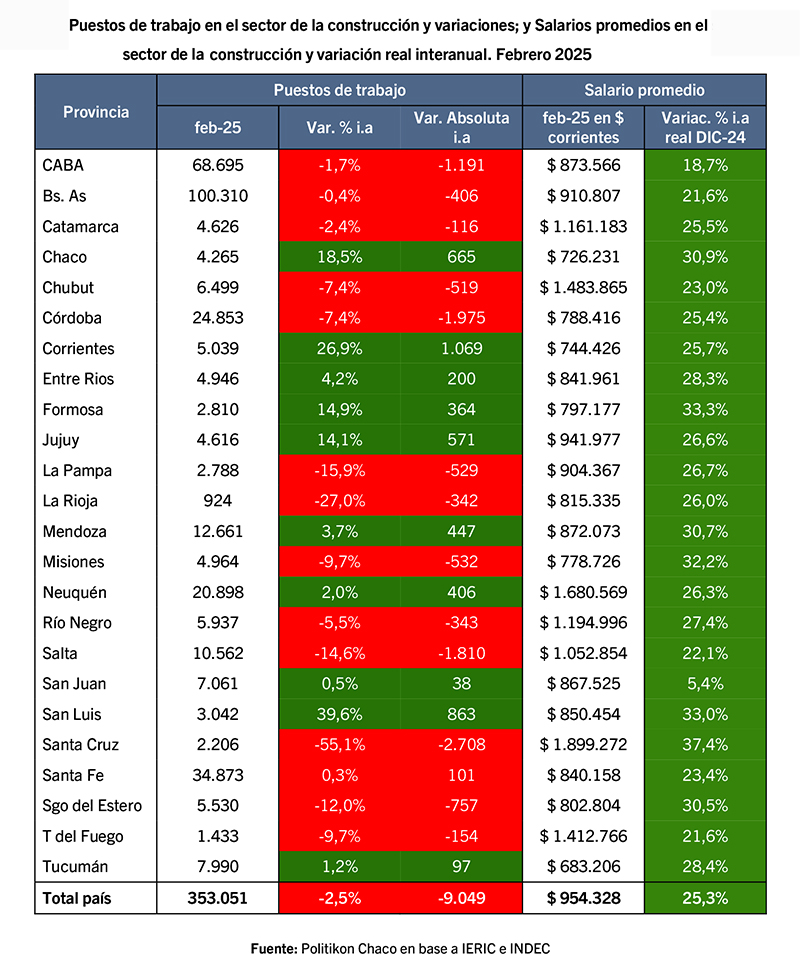This screenshot has width=800, height=974.
Task: Select the CABA province row label
Action: tap(61, 165)
